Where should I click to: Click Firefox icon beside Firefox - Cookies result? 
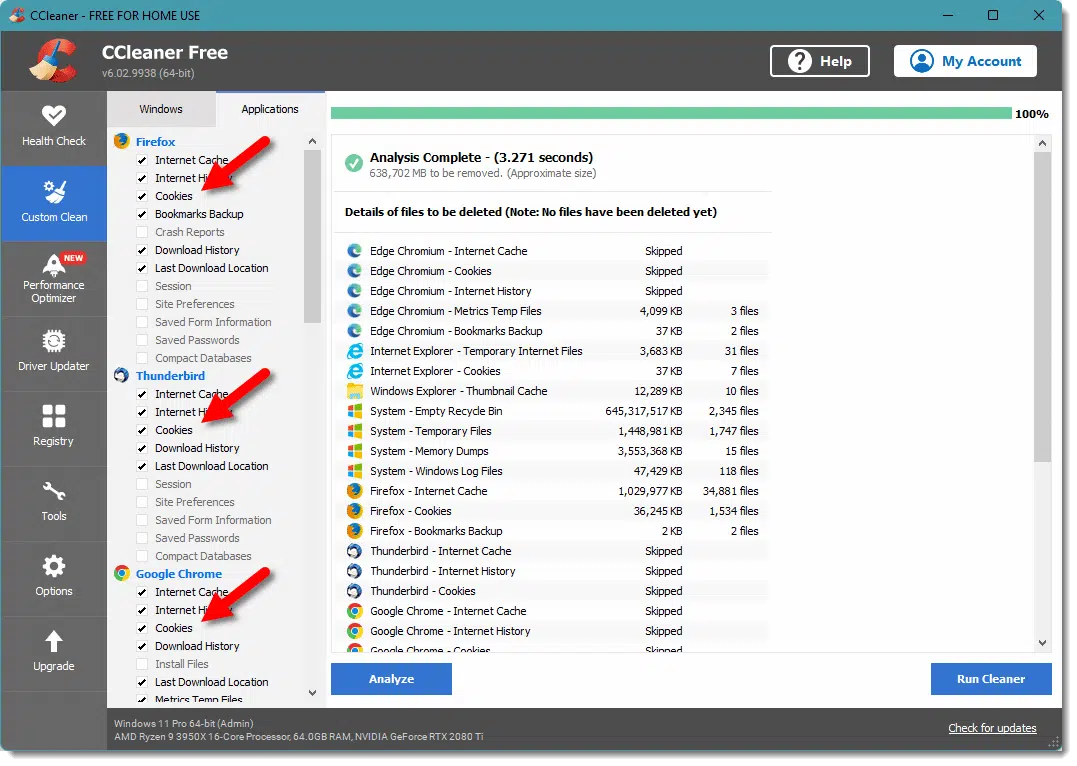[x=354, y=510]
